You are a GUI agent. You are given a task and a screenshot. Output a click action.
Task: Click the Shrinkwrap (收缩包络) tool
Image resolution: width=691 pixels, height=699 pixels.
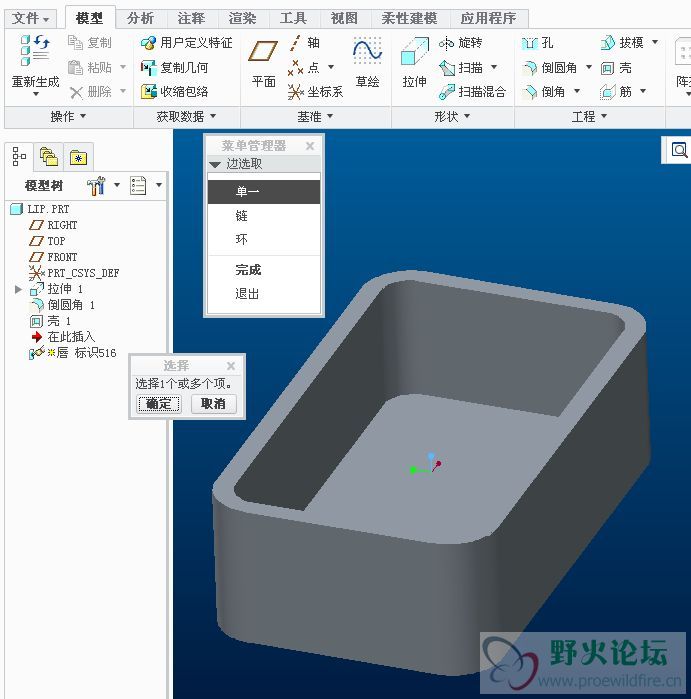pos(174,91)
